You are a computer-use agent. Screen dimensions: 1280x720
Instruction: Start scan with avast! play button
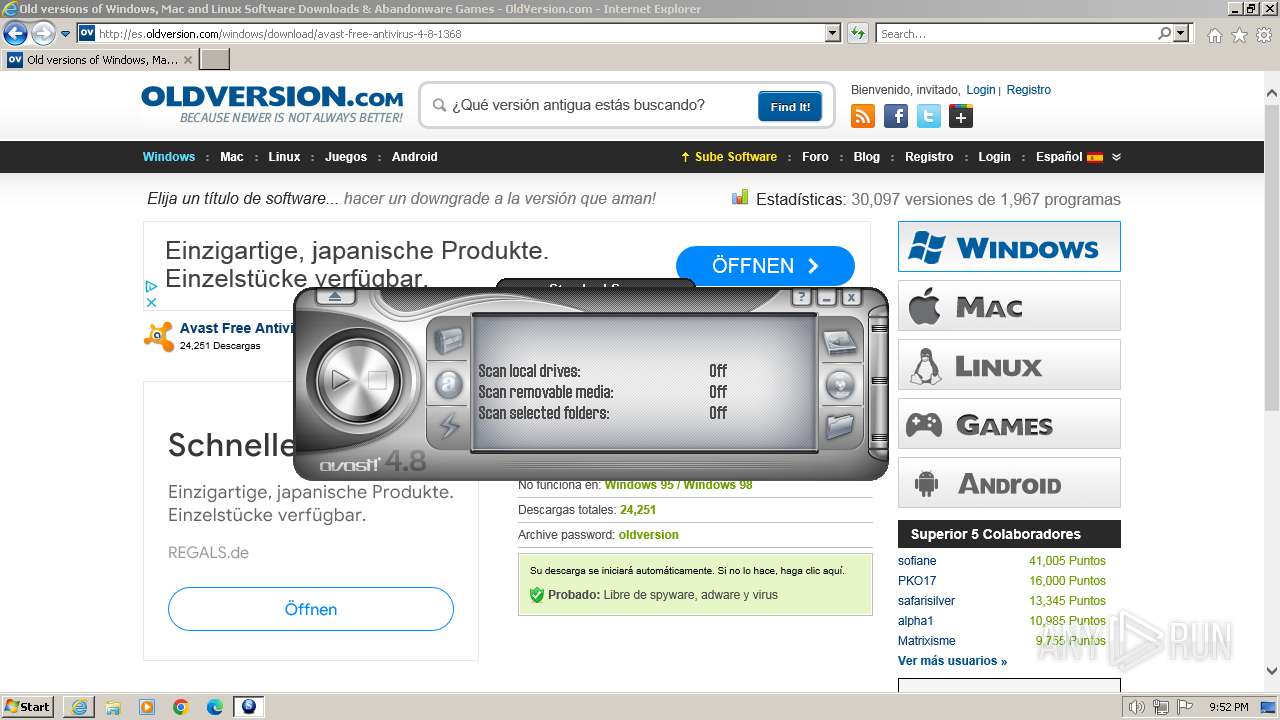(x=341, y=380)
